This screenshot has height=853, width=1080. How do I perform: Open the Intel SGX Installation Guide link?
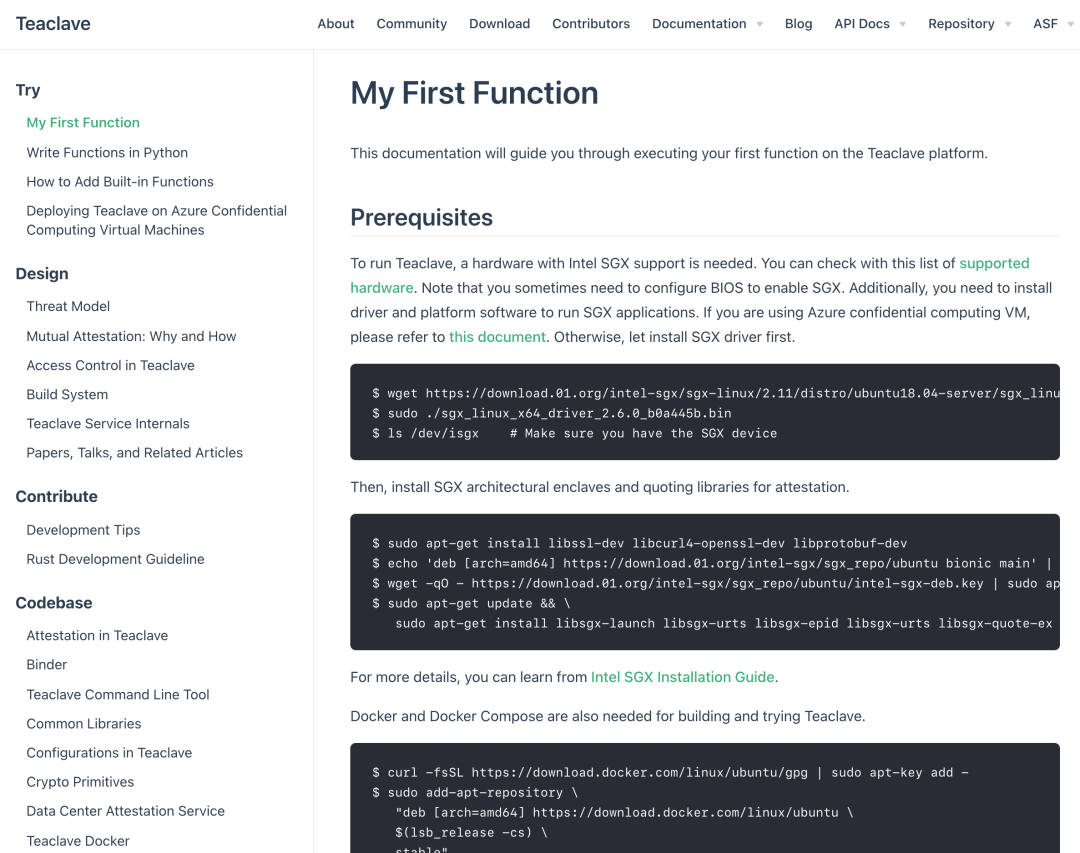point(682,677)
